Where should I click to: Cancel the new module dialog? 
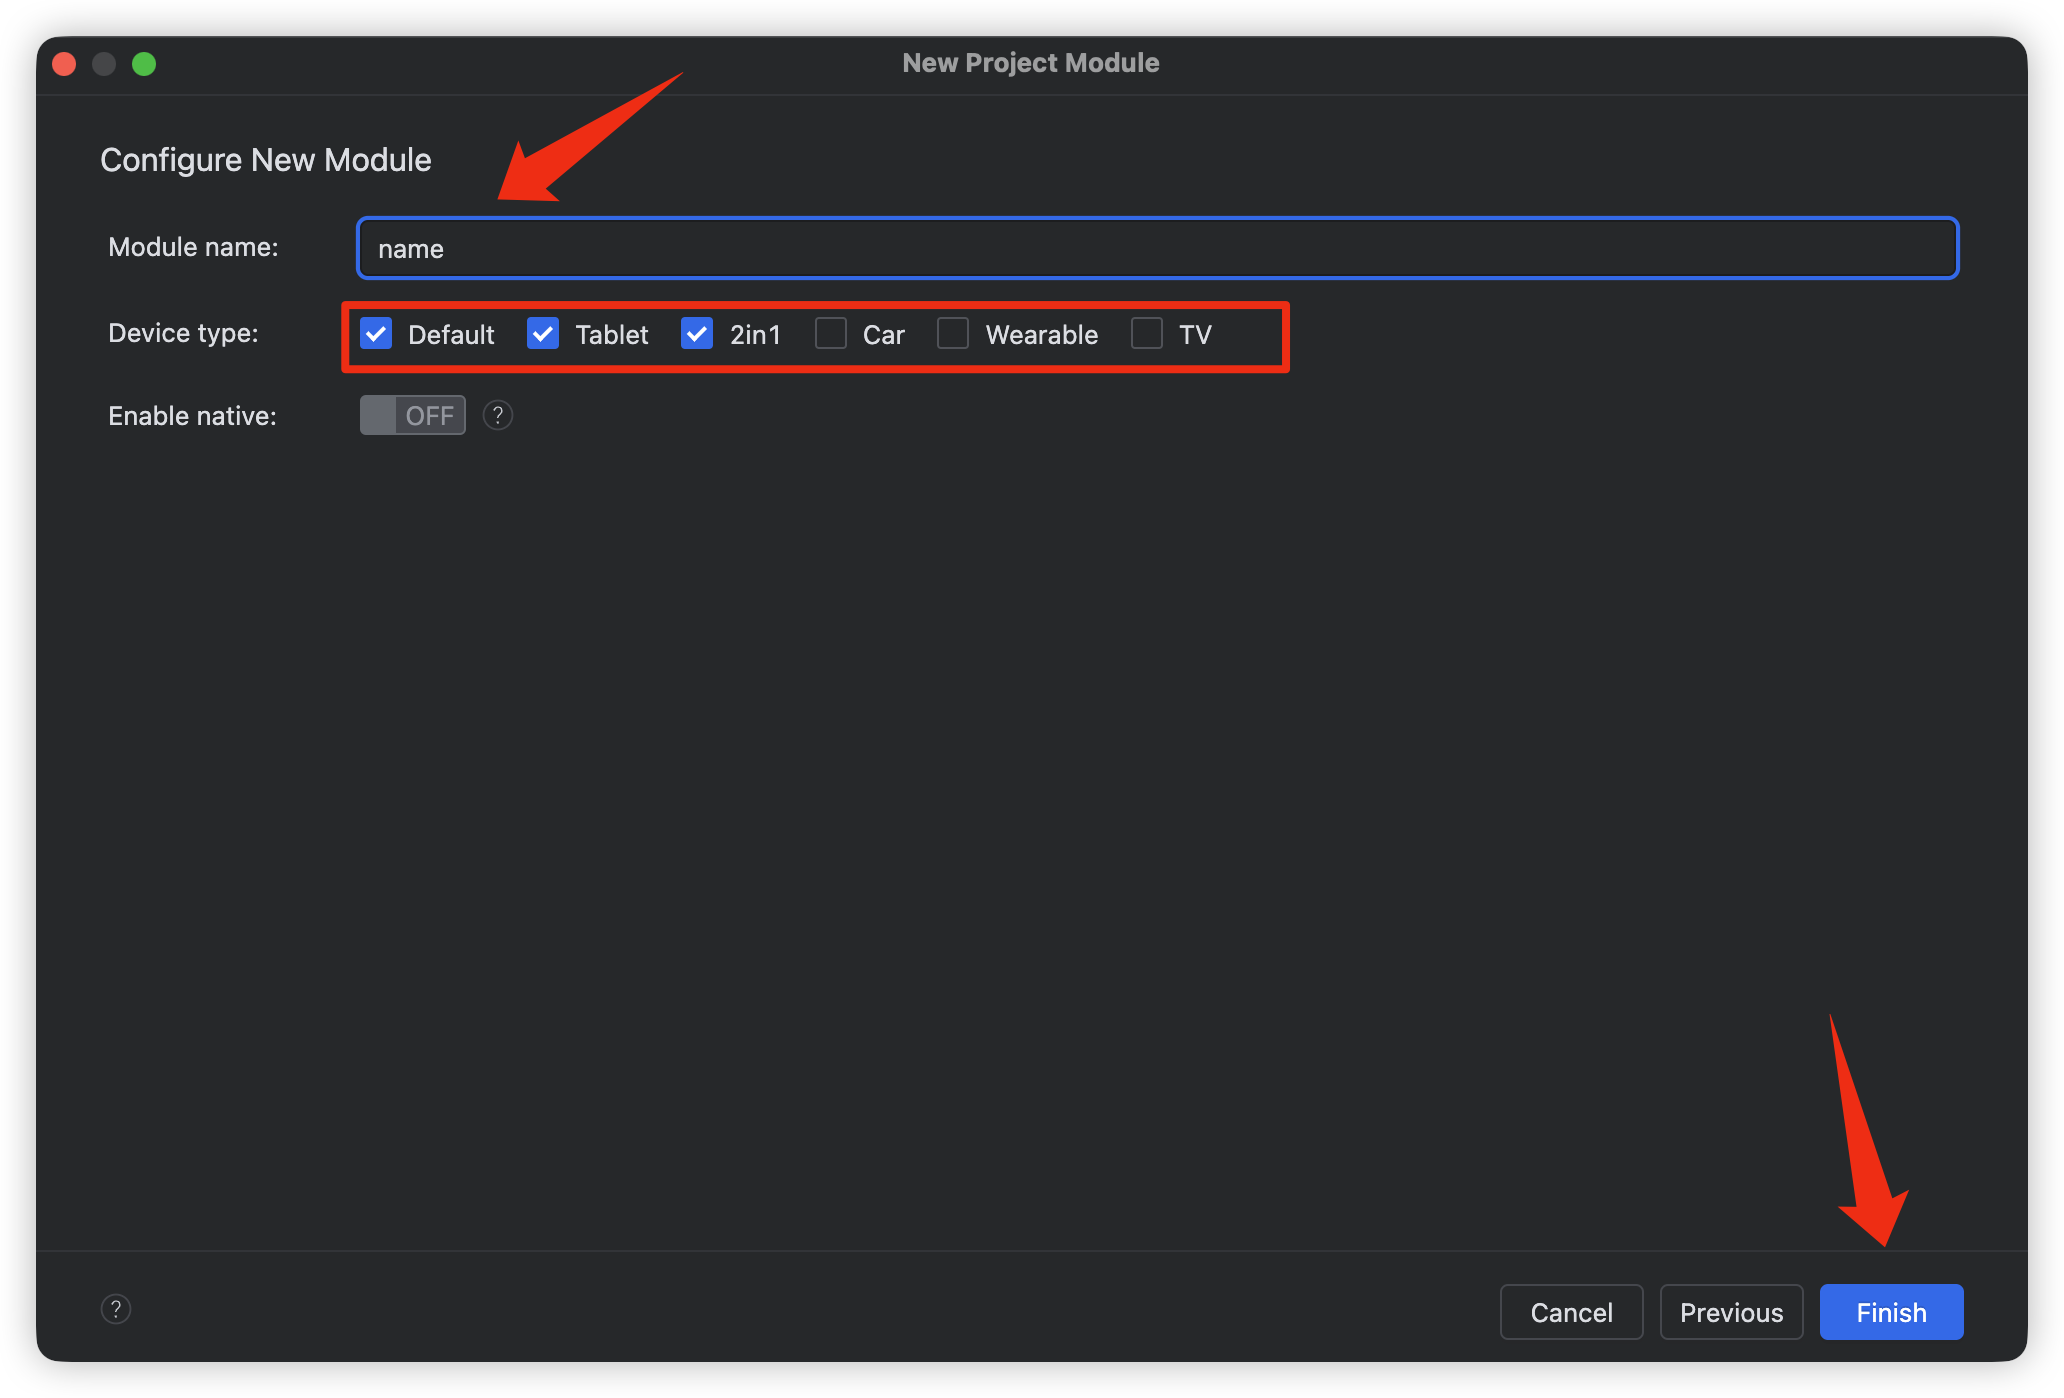tap(1571, 1312)
